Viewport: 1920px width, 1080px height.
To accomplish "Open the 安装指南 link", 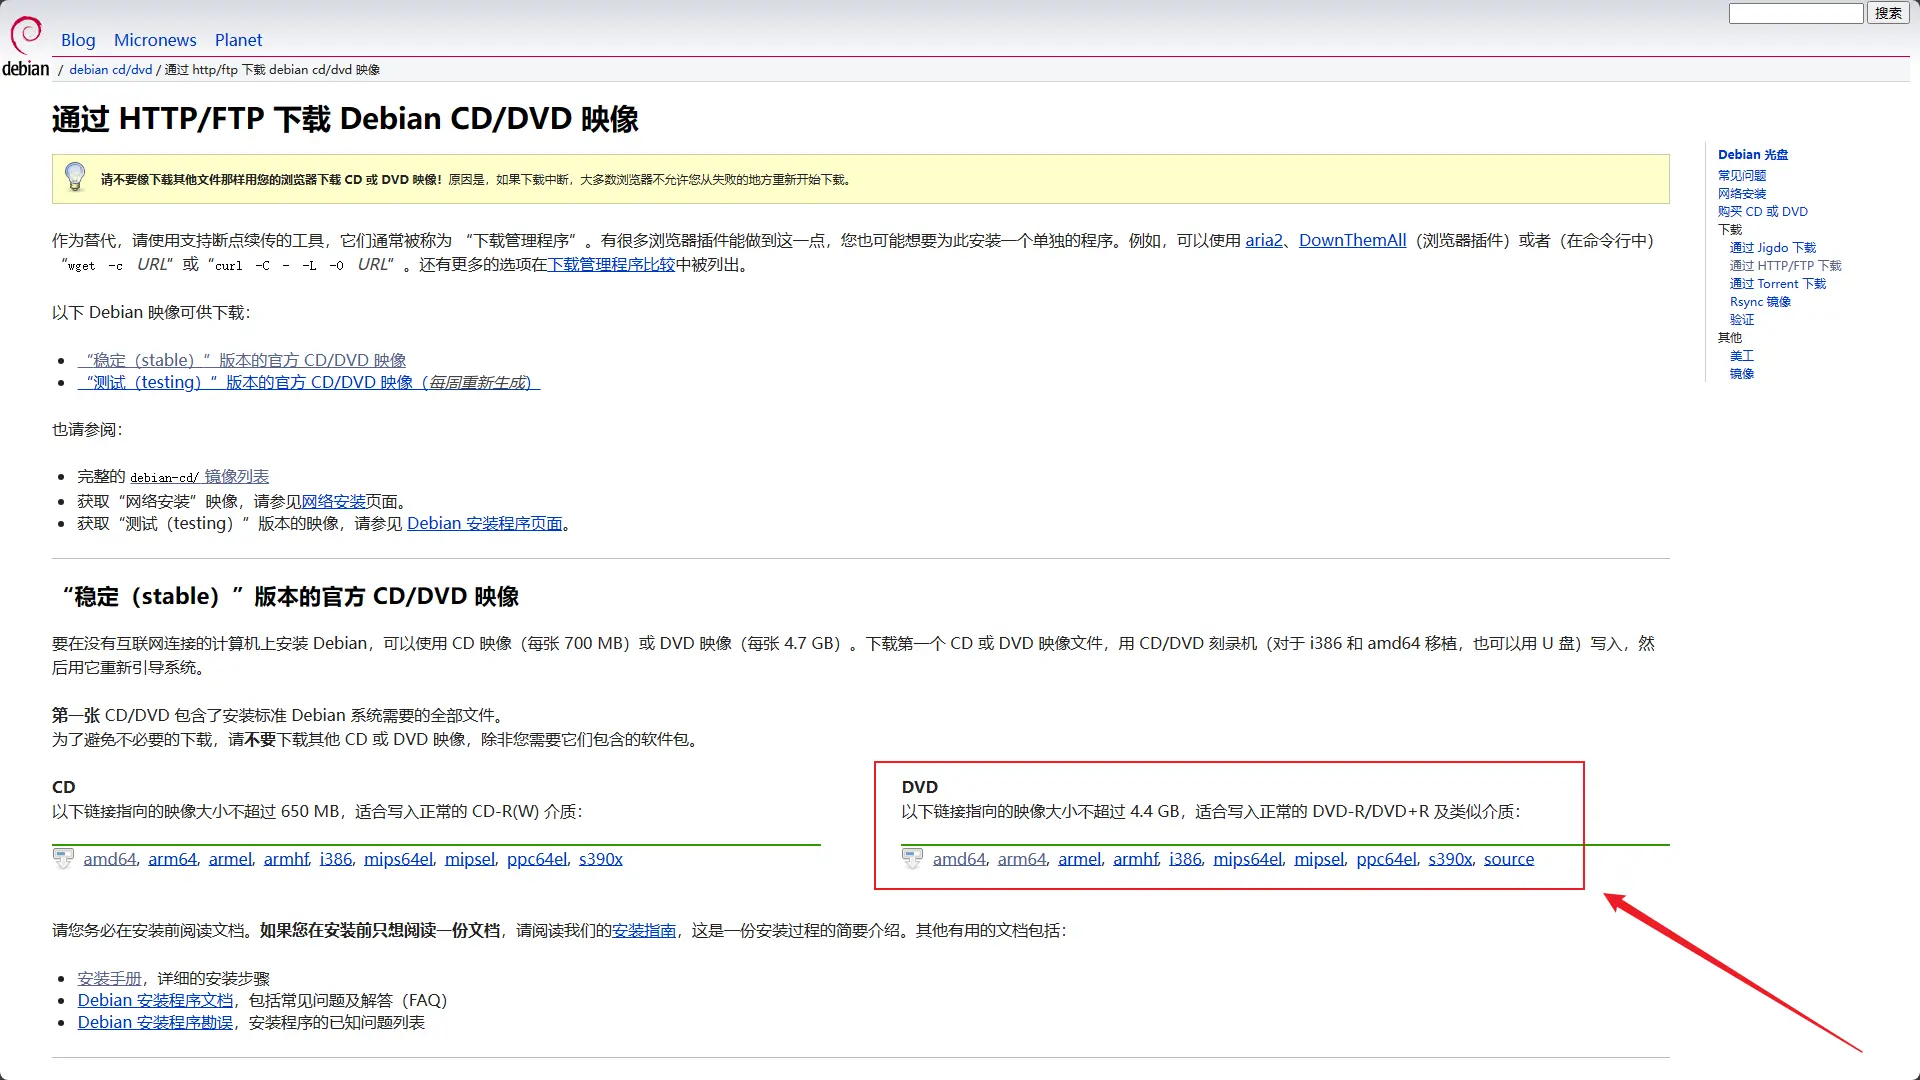I will coord(644,931).
